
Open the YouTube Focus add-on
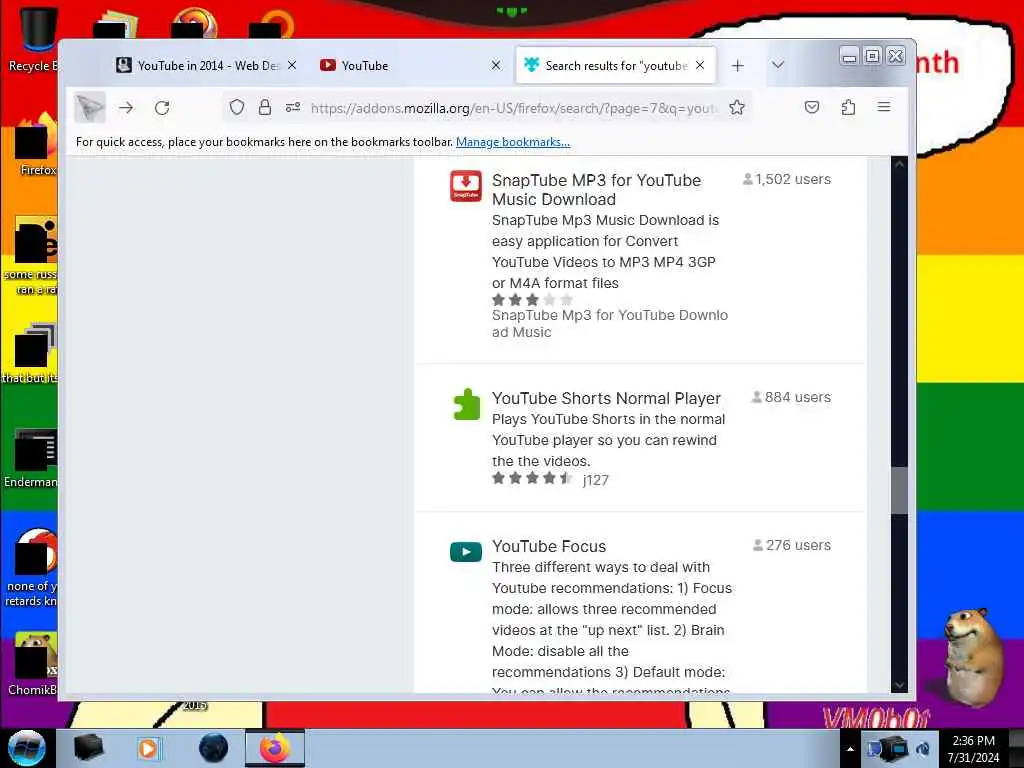point(549,547)
